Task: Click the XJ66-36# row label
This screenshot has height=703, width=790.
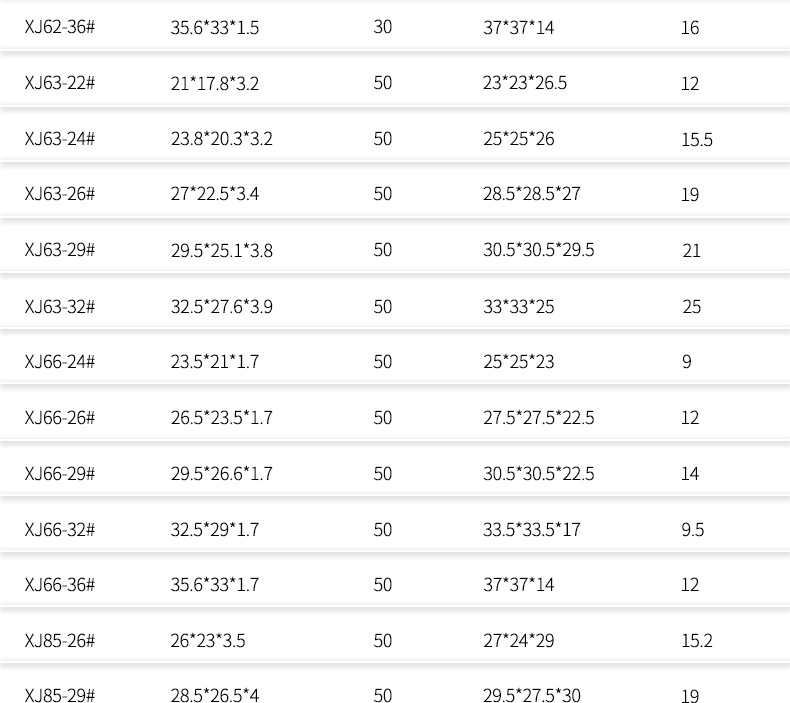Action: (60, 585)
